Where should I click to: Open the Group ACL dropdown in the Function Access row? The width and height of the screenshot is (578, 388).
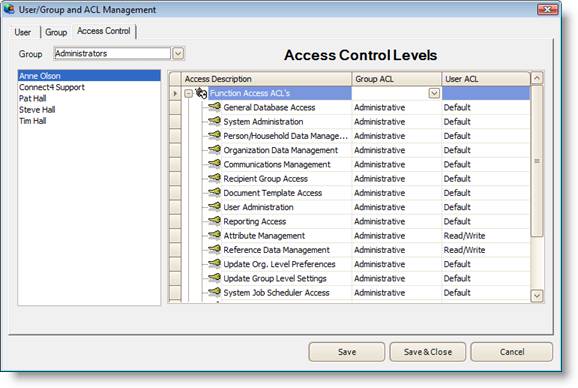click(x=434, y=93)
